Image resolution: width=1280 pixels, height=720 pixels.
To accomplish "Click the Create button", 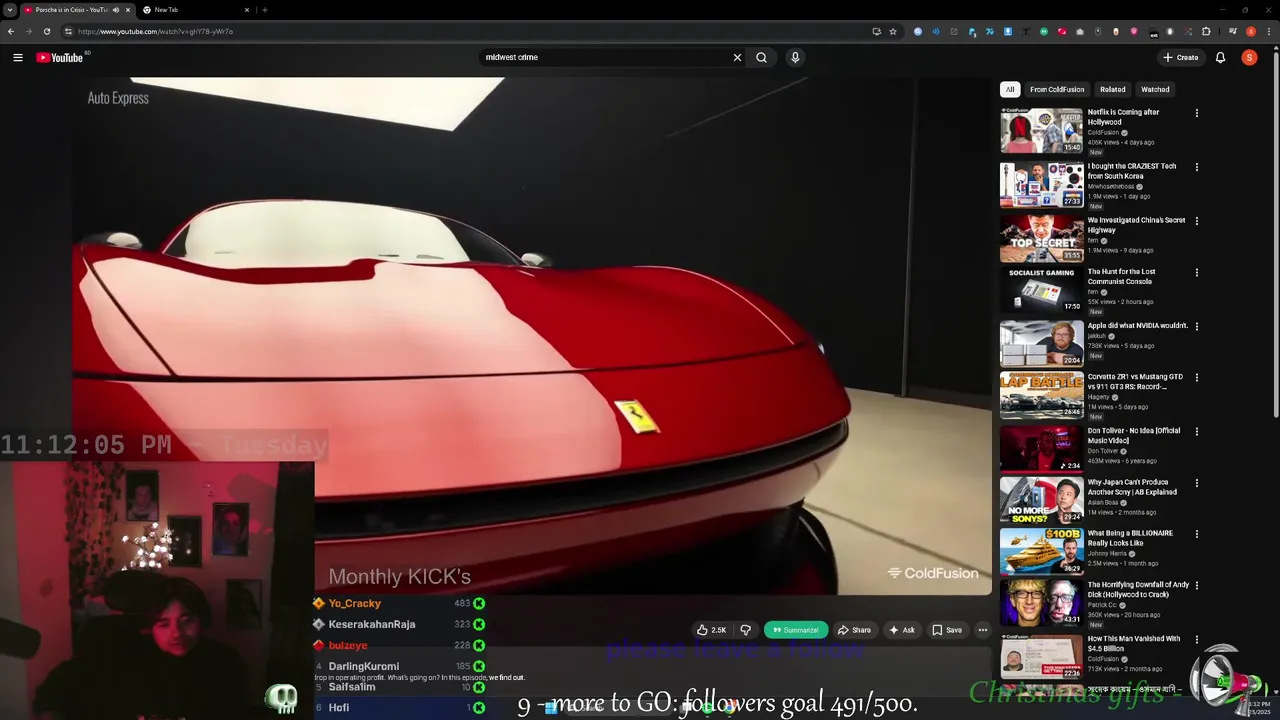I will (x=1181, y=57).
